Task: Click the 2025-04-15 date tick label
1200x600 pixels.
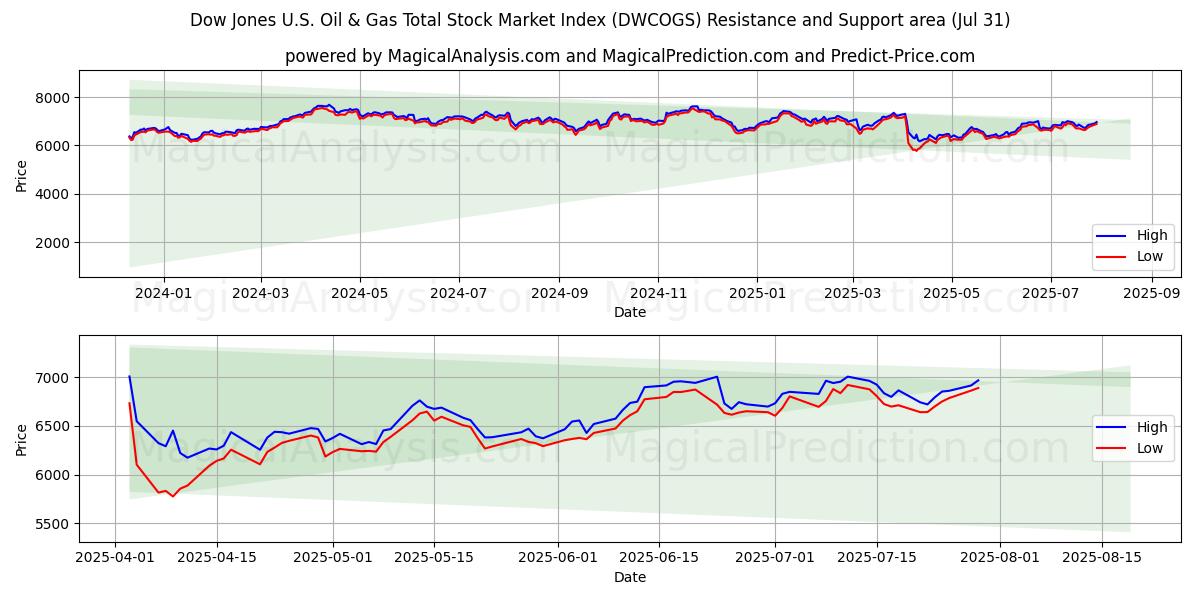Action: (217, 558)
